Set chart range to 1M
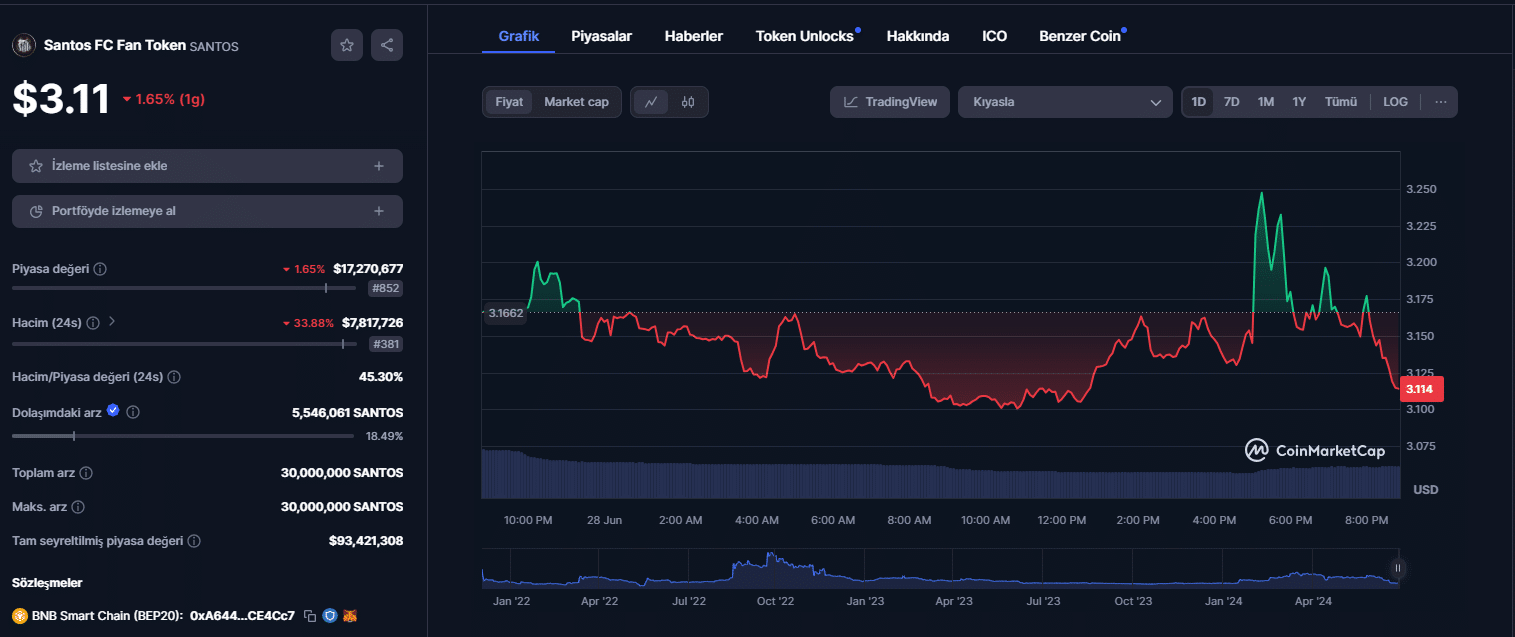 [1266, 102]
